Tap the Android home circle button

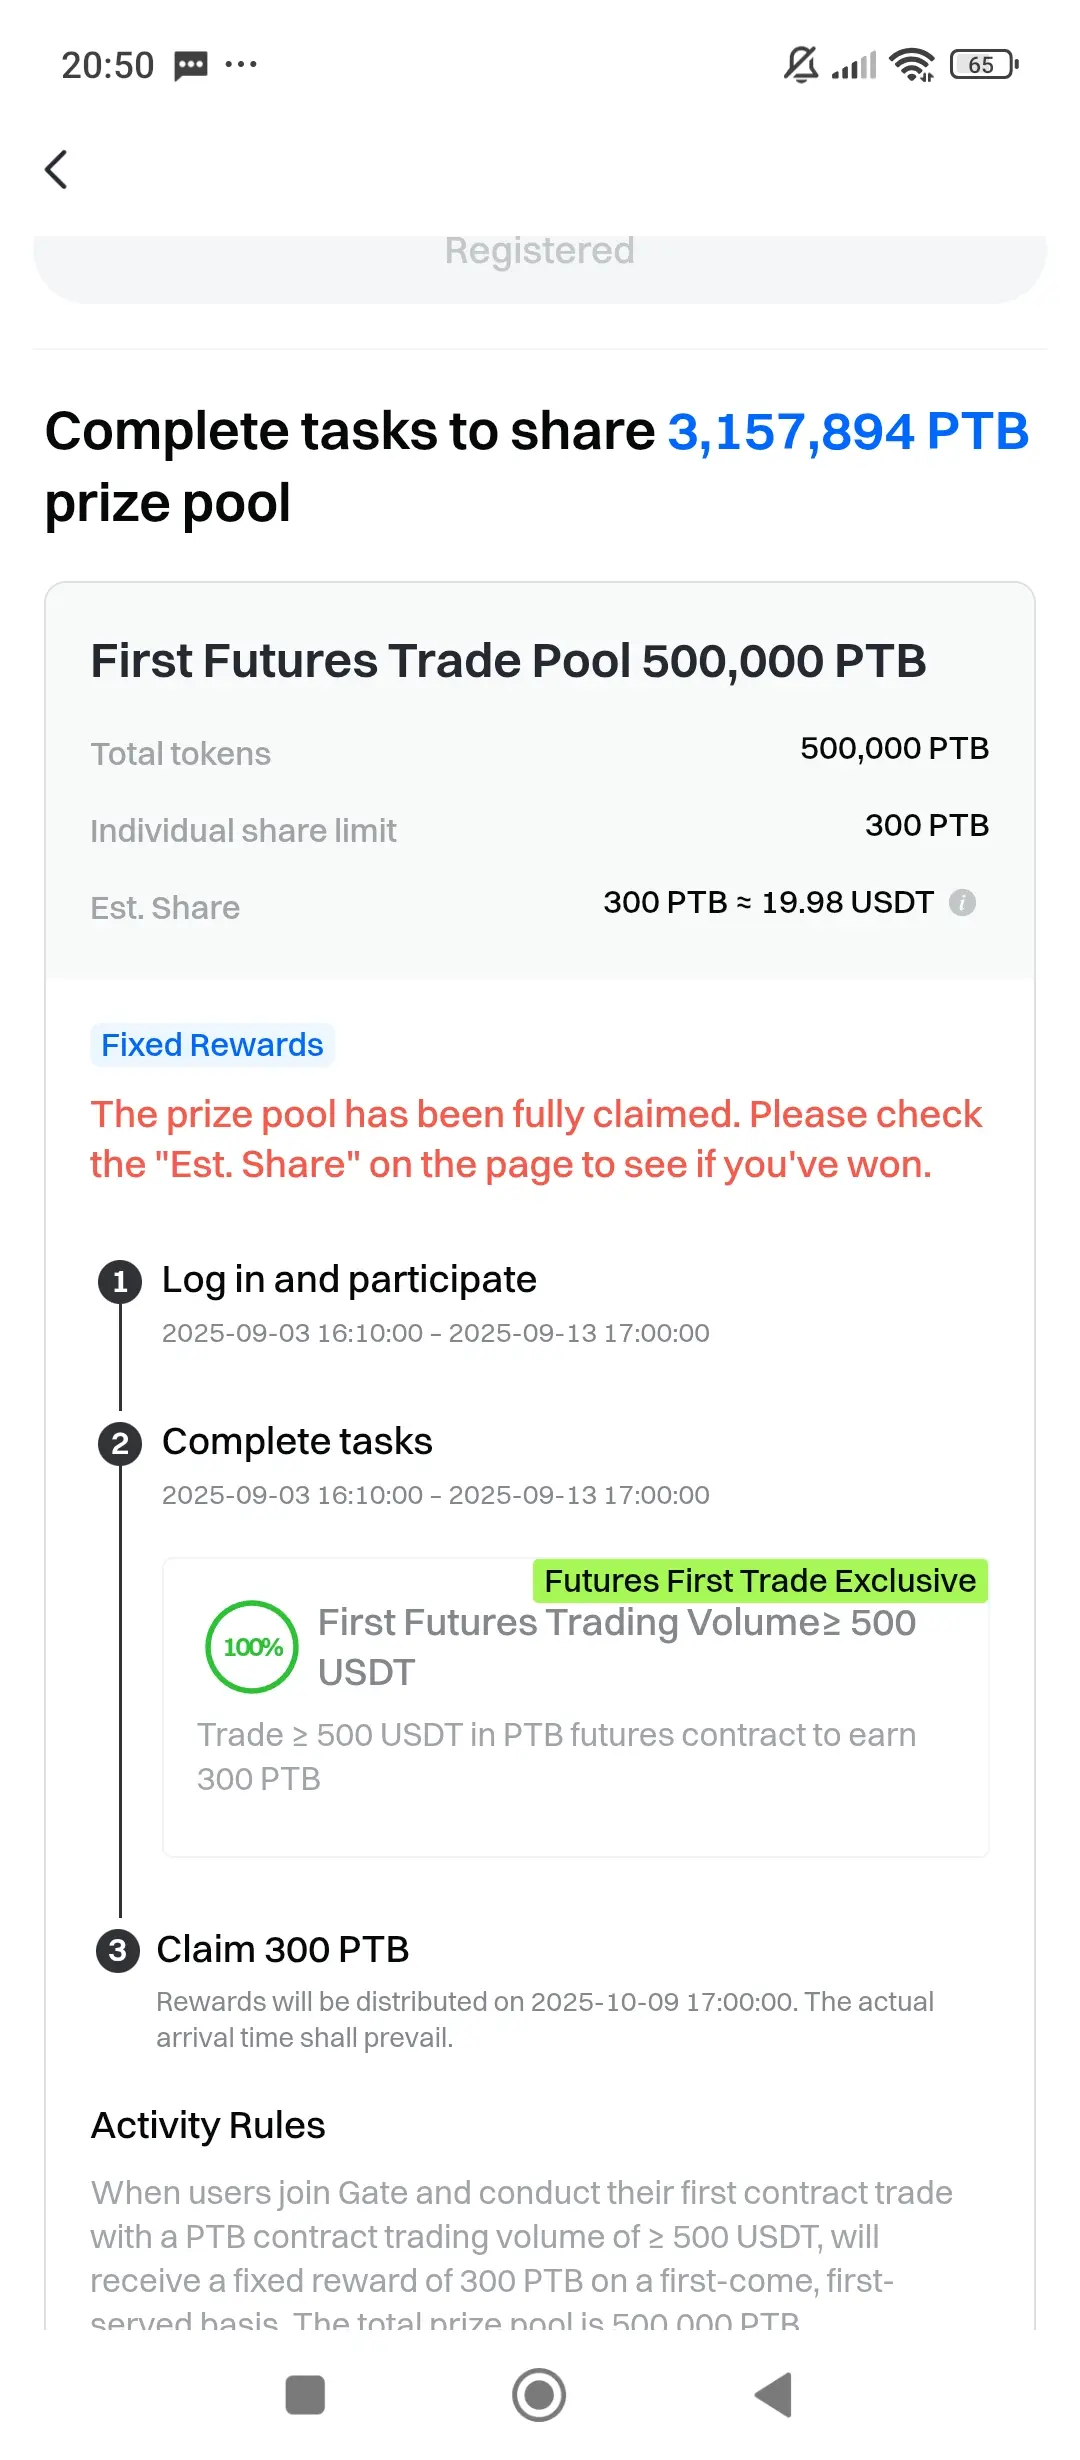click(x=539, y=2395)
